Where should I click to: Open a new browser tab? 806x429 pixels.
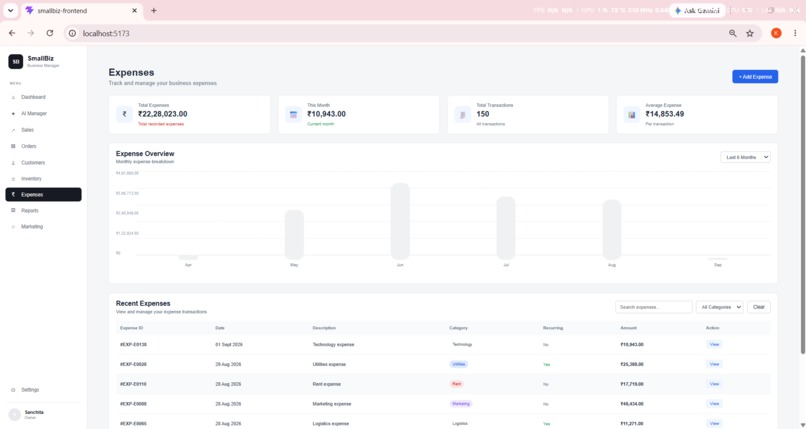pyautogui.click(x=154, y=10)
